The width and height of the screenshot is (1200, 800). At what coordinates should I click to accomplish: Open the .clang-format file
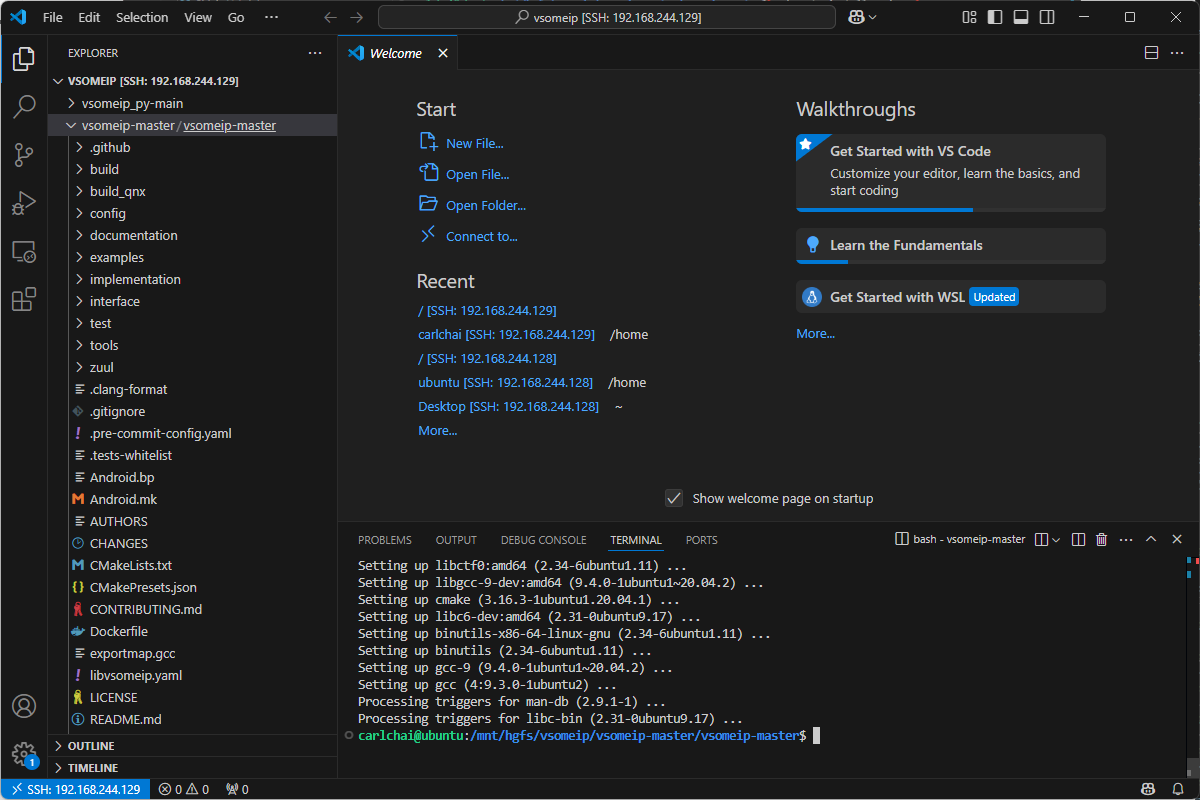129,389
